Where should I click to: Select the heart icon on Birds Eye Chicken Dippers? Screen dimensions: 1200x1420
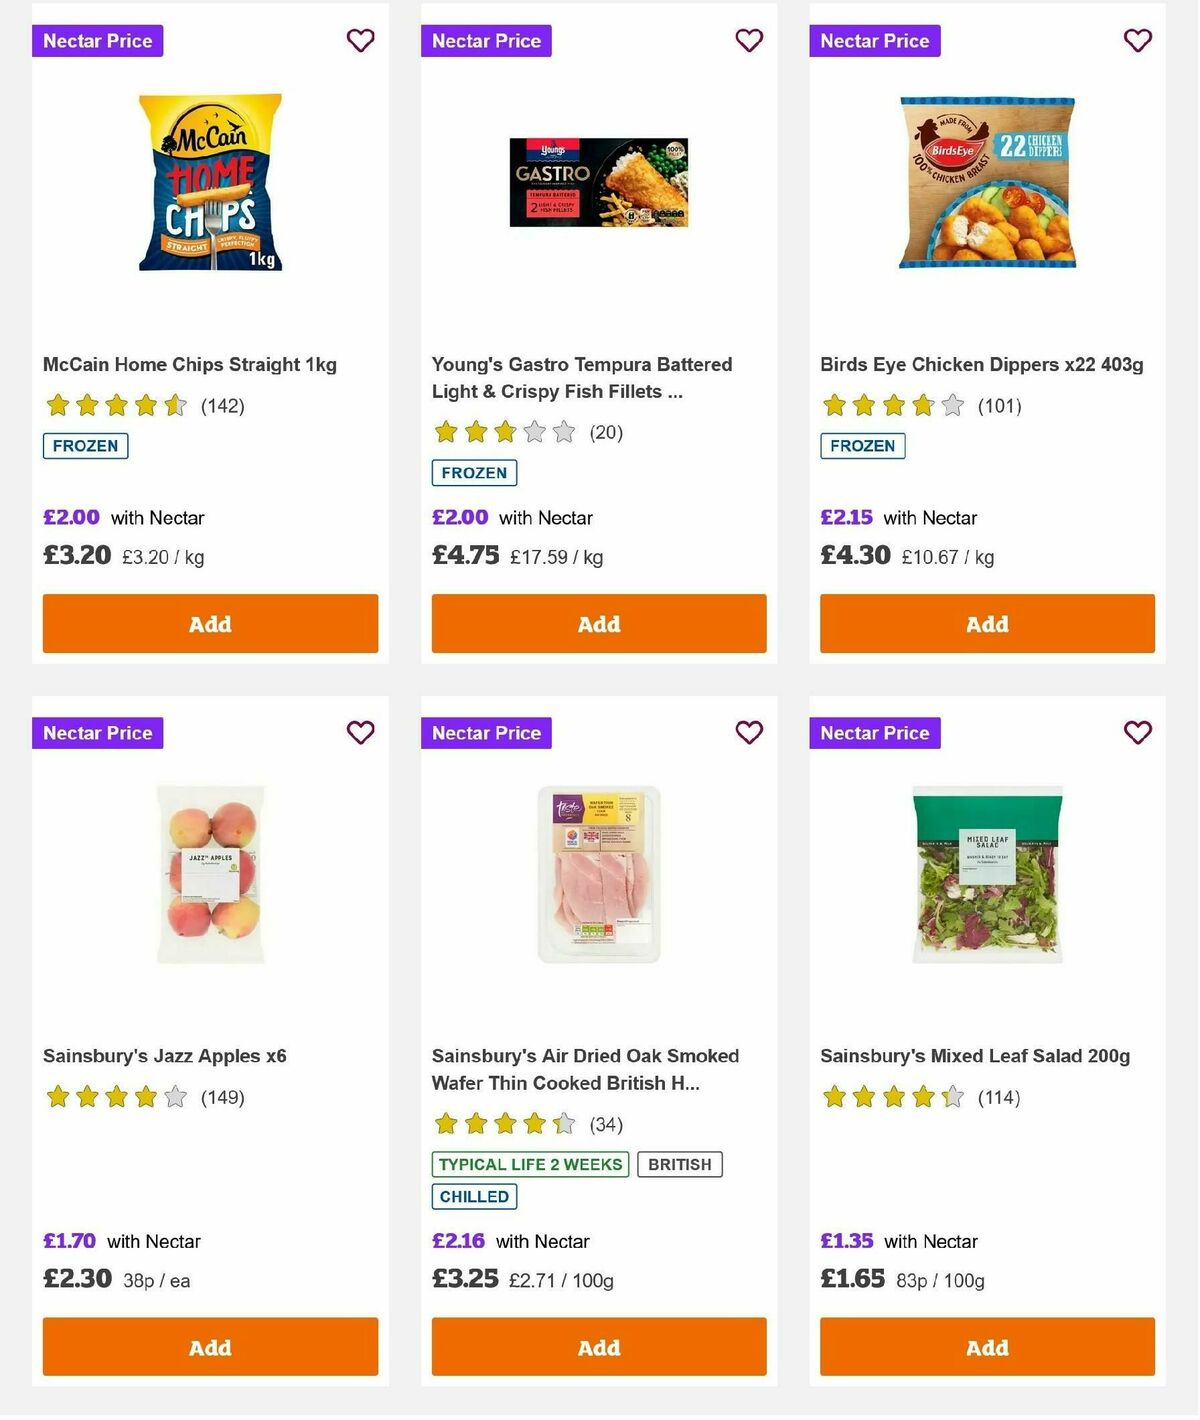point(1137,41)
